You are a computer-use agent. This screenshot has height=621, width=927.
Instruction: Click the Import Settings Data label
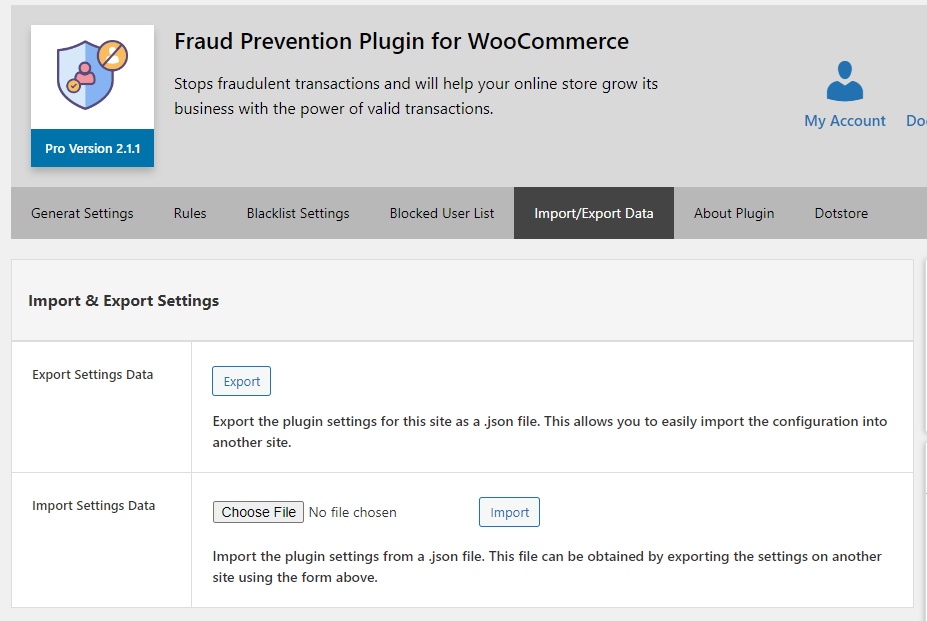[94, 505]
